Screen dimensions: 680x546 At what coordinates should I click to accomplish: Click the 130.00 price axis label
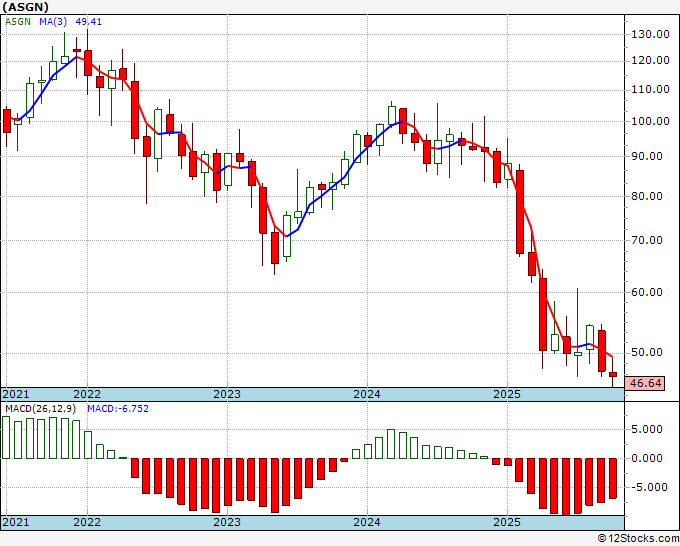650,34
